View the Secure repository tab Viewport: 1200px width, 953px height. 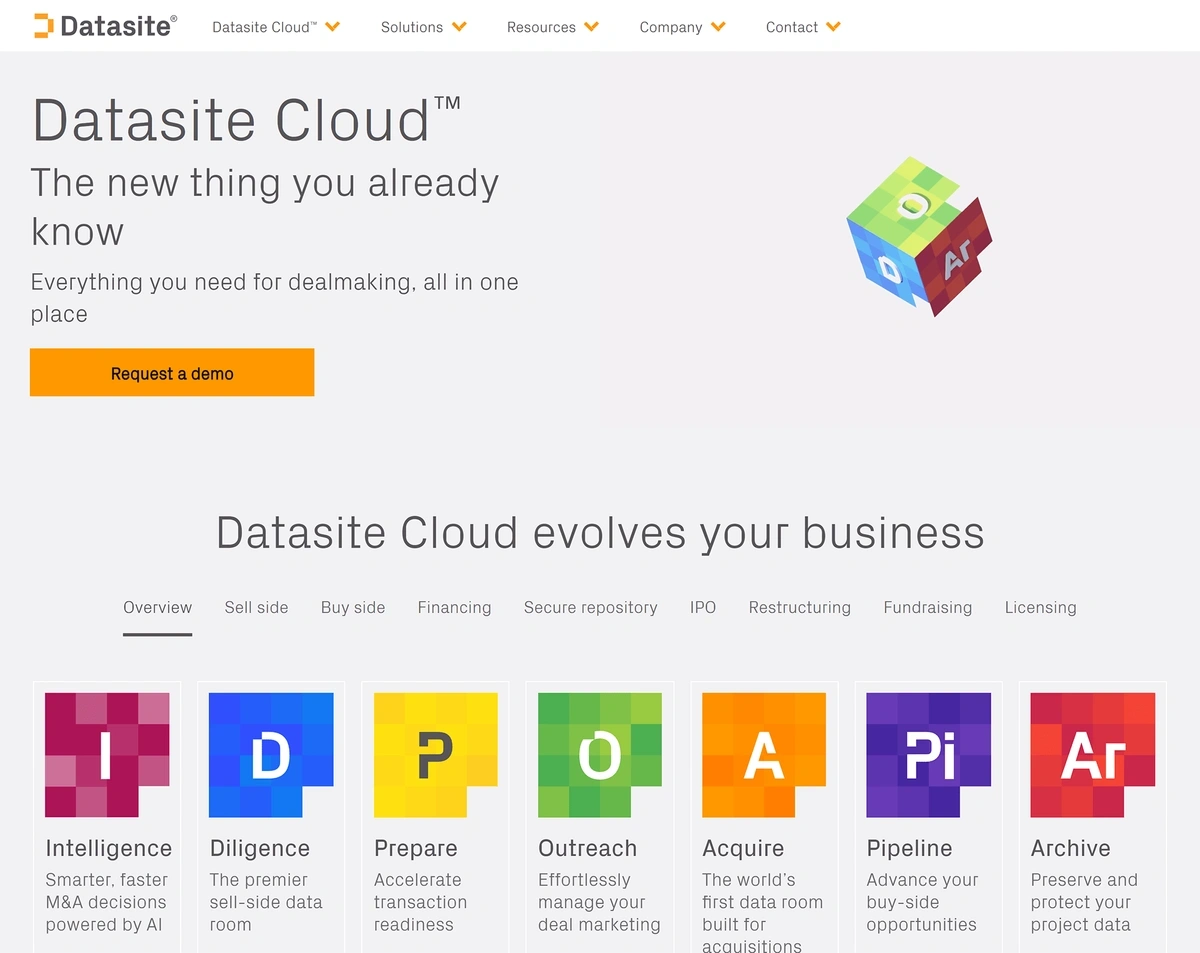[591, 607]
